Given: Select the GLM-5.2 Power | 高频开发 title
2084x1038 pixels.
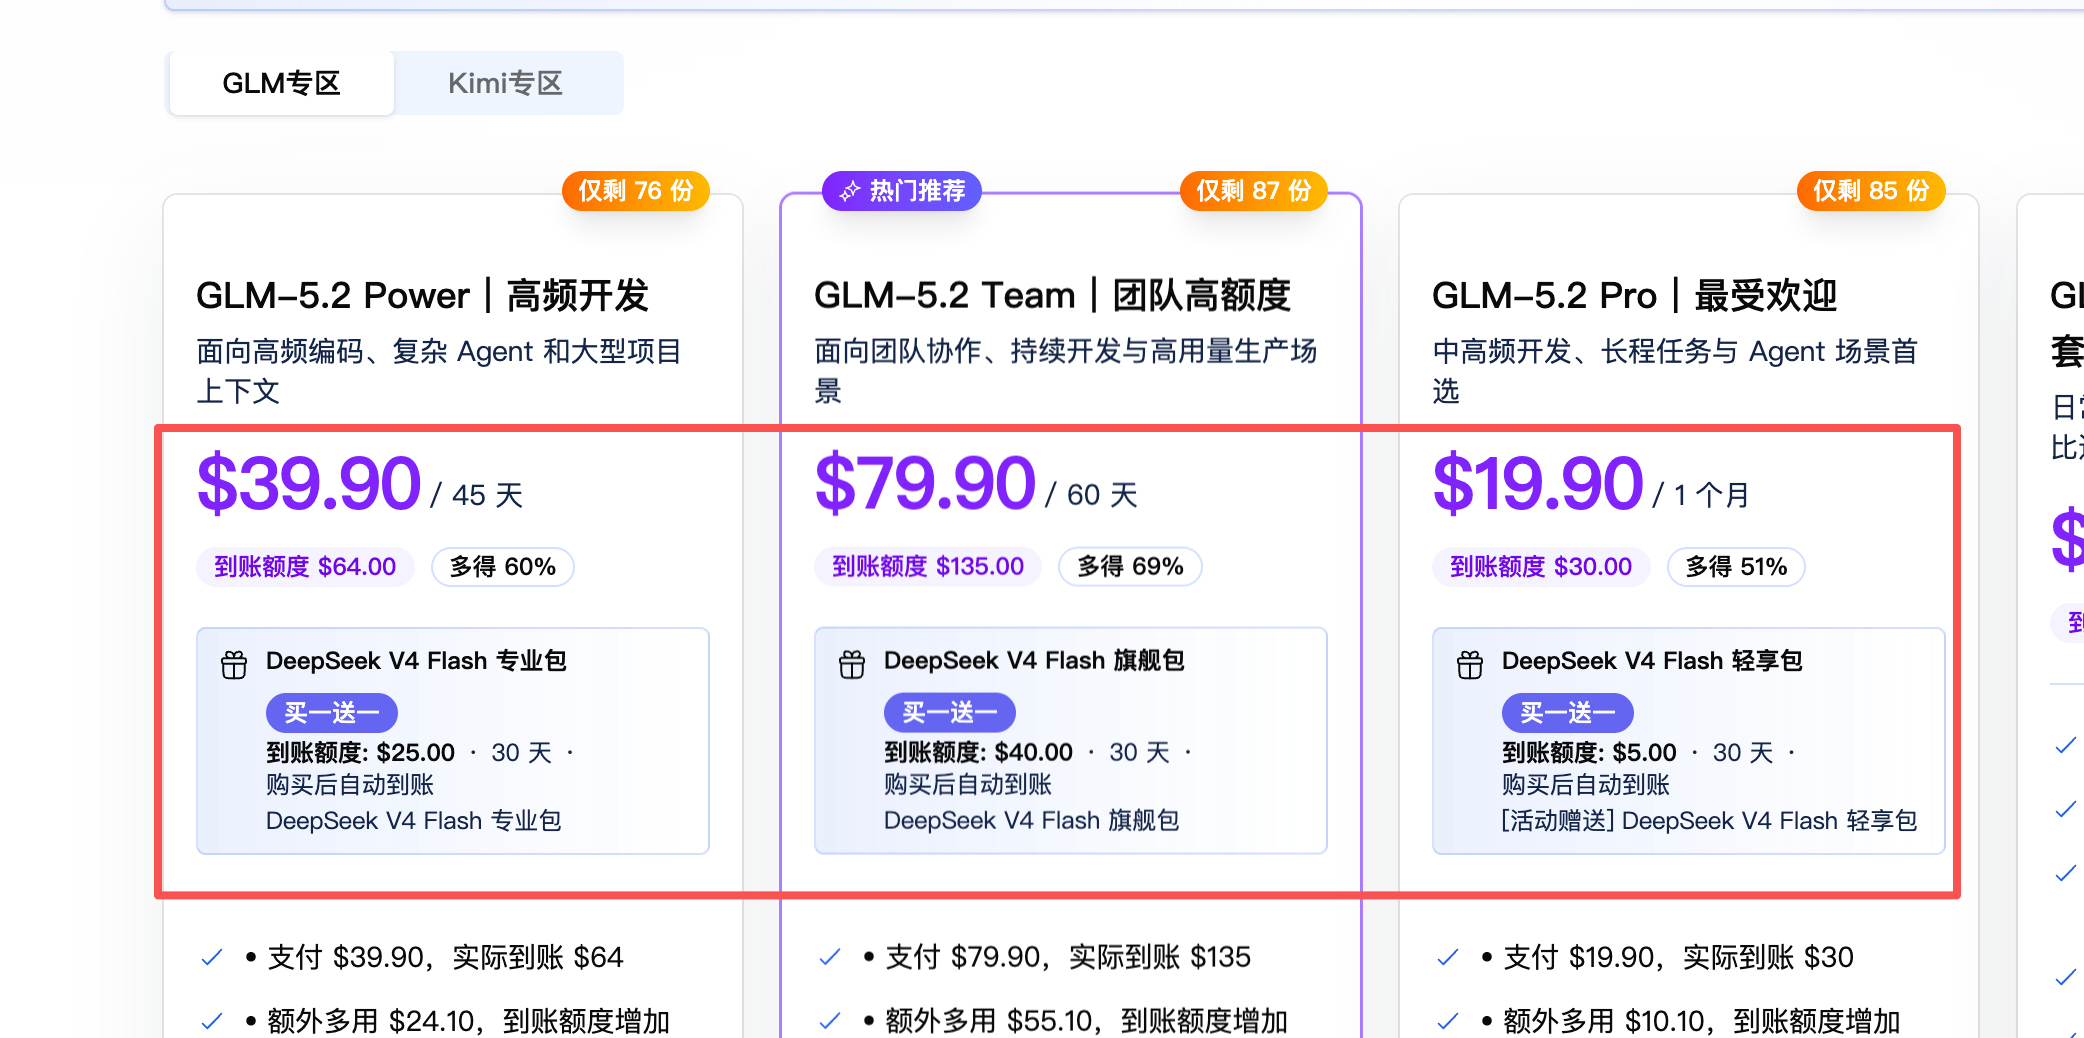Looking at the screenshot, I should [x=423, y=296].
